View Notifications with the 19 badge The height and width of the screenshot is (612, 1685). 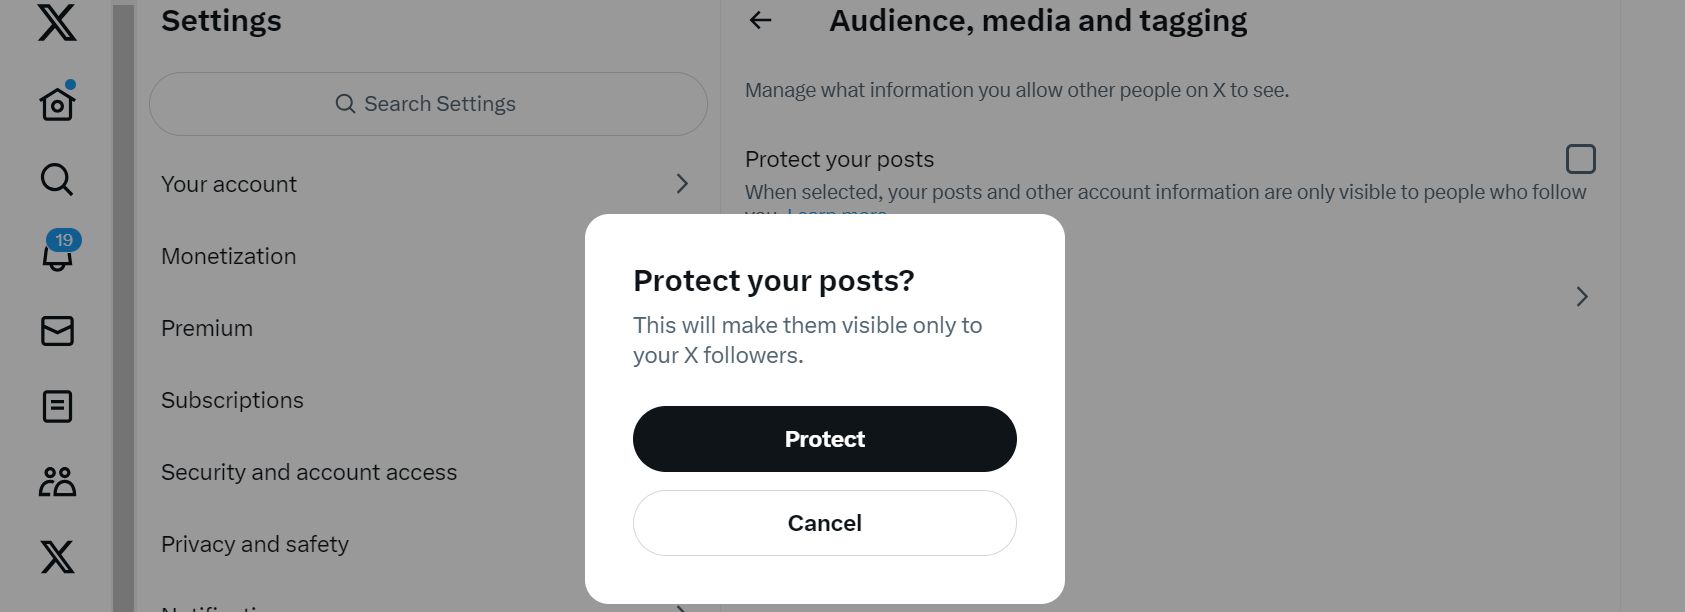[57, 255]
